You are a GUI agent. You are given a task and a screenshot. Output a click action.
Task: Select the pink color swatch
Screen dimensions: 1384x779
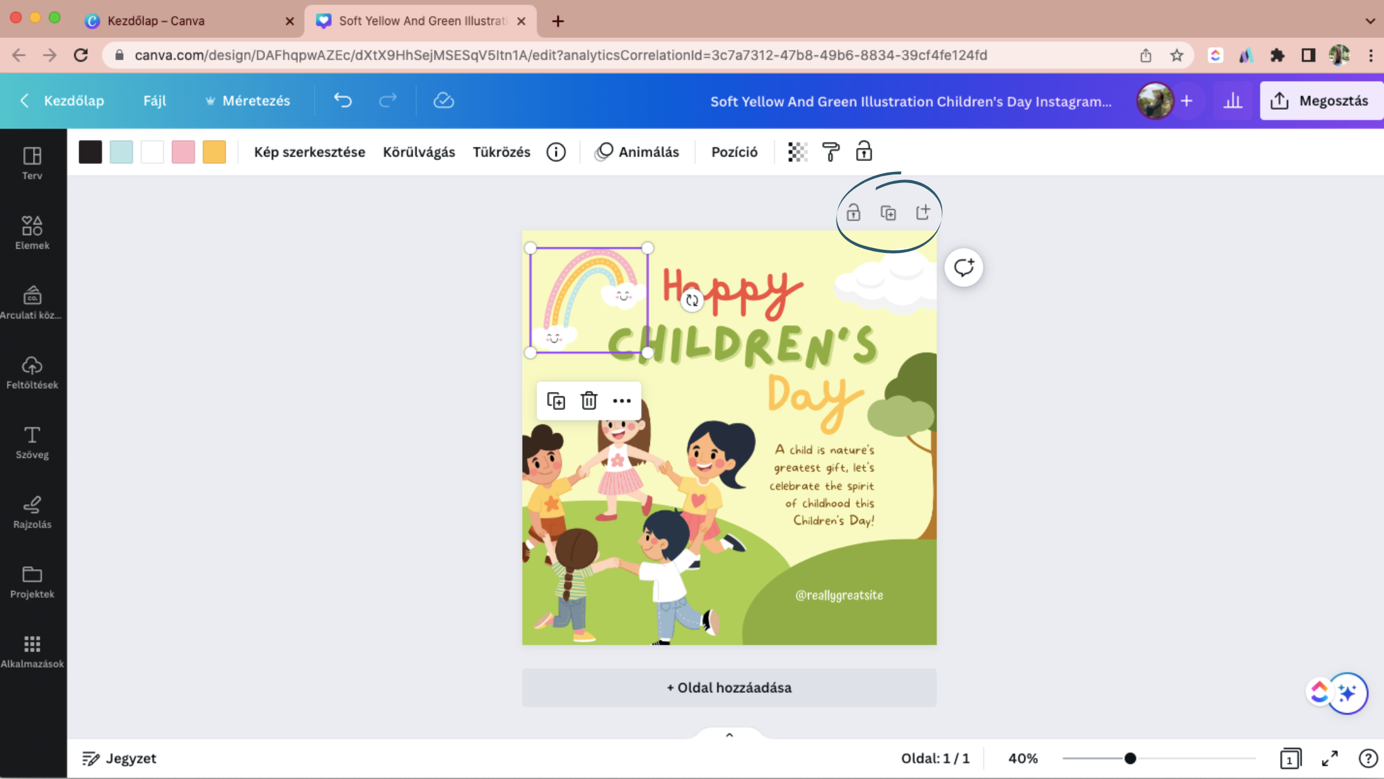(x=183, y=152)
